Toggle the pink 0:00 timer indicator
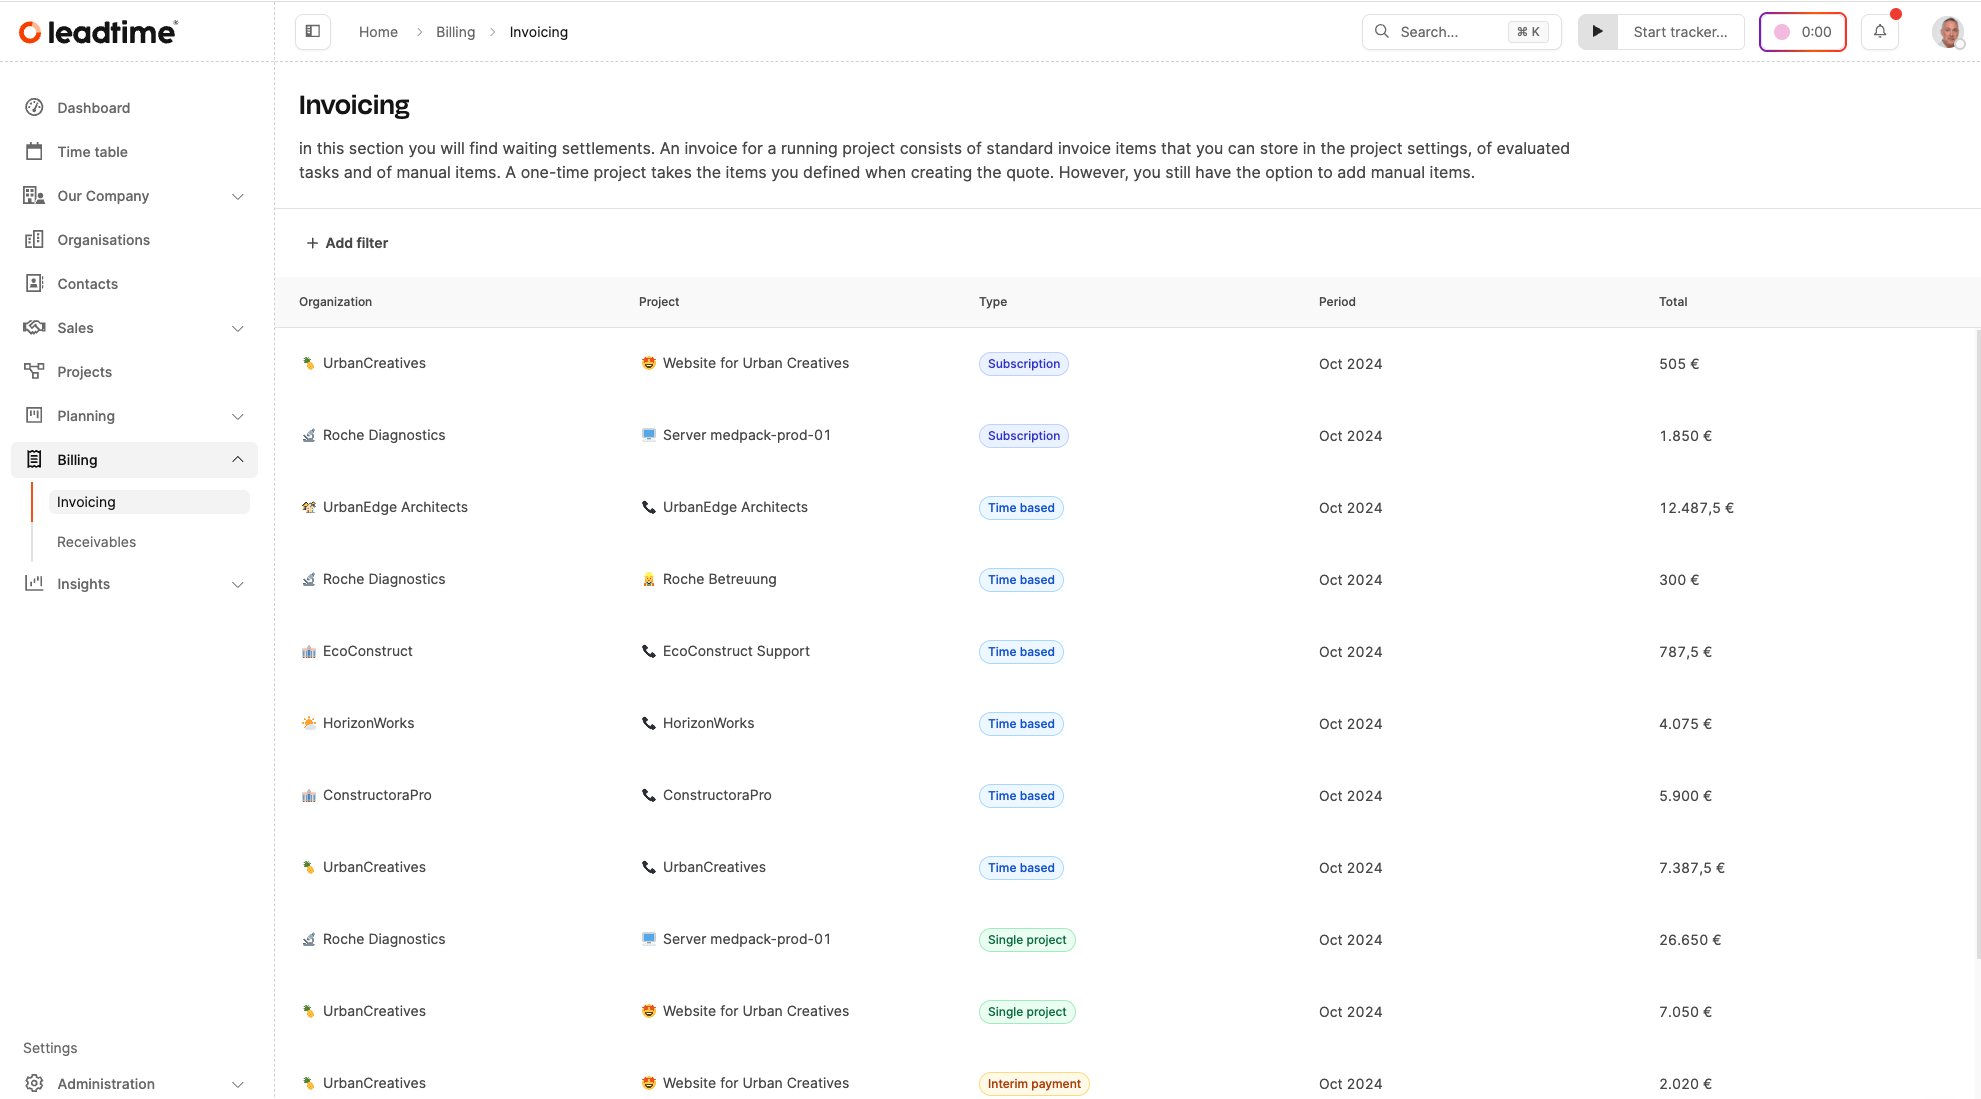 point(1802,32)
